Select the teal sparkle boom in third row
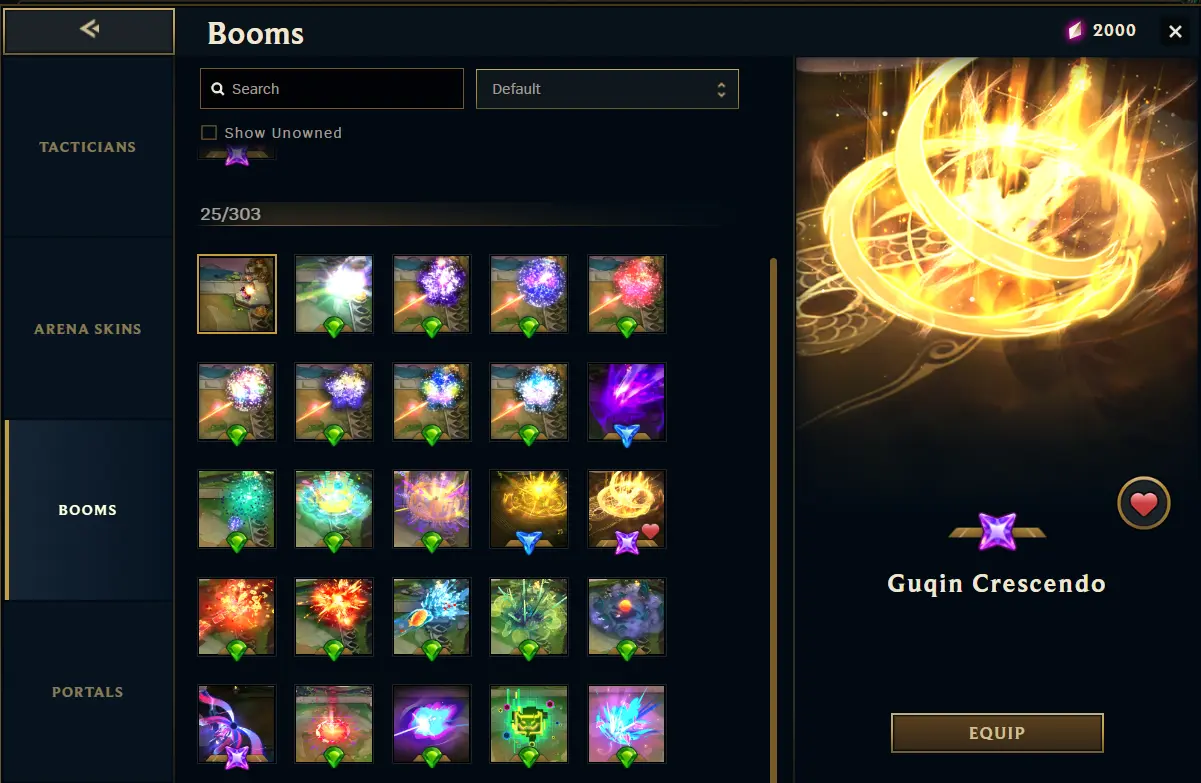This screenshot has width=1201, height=783. coord(237,509)
